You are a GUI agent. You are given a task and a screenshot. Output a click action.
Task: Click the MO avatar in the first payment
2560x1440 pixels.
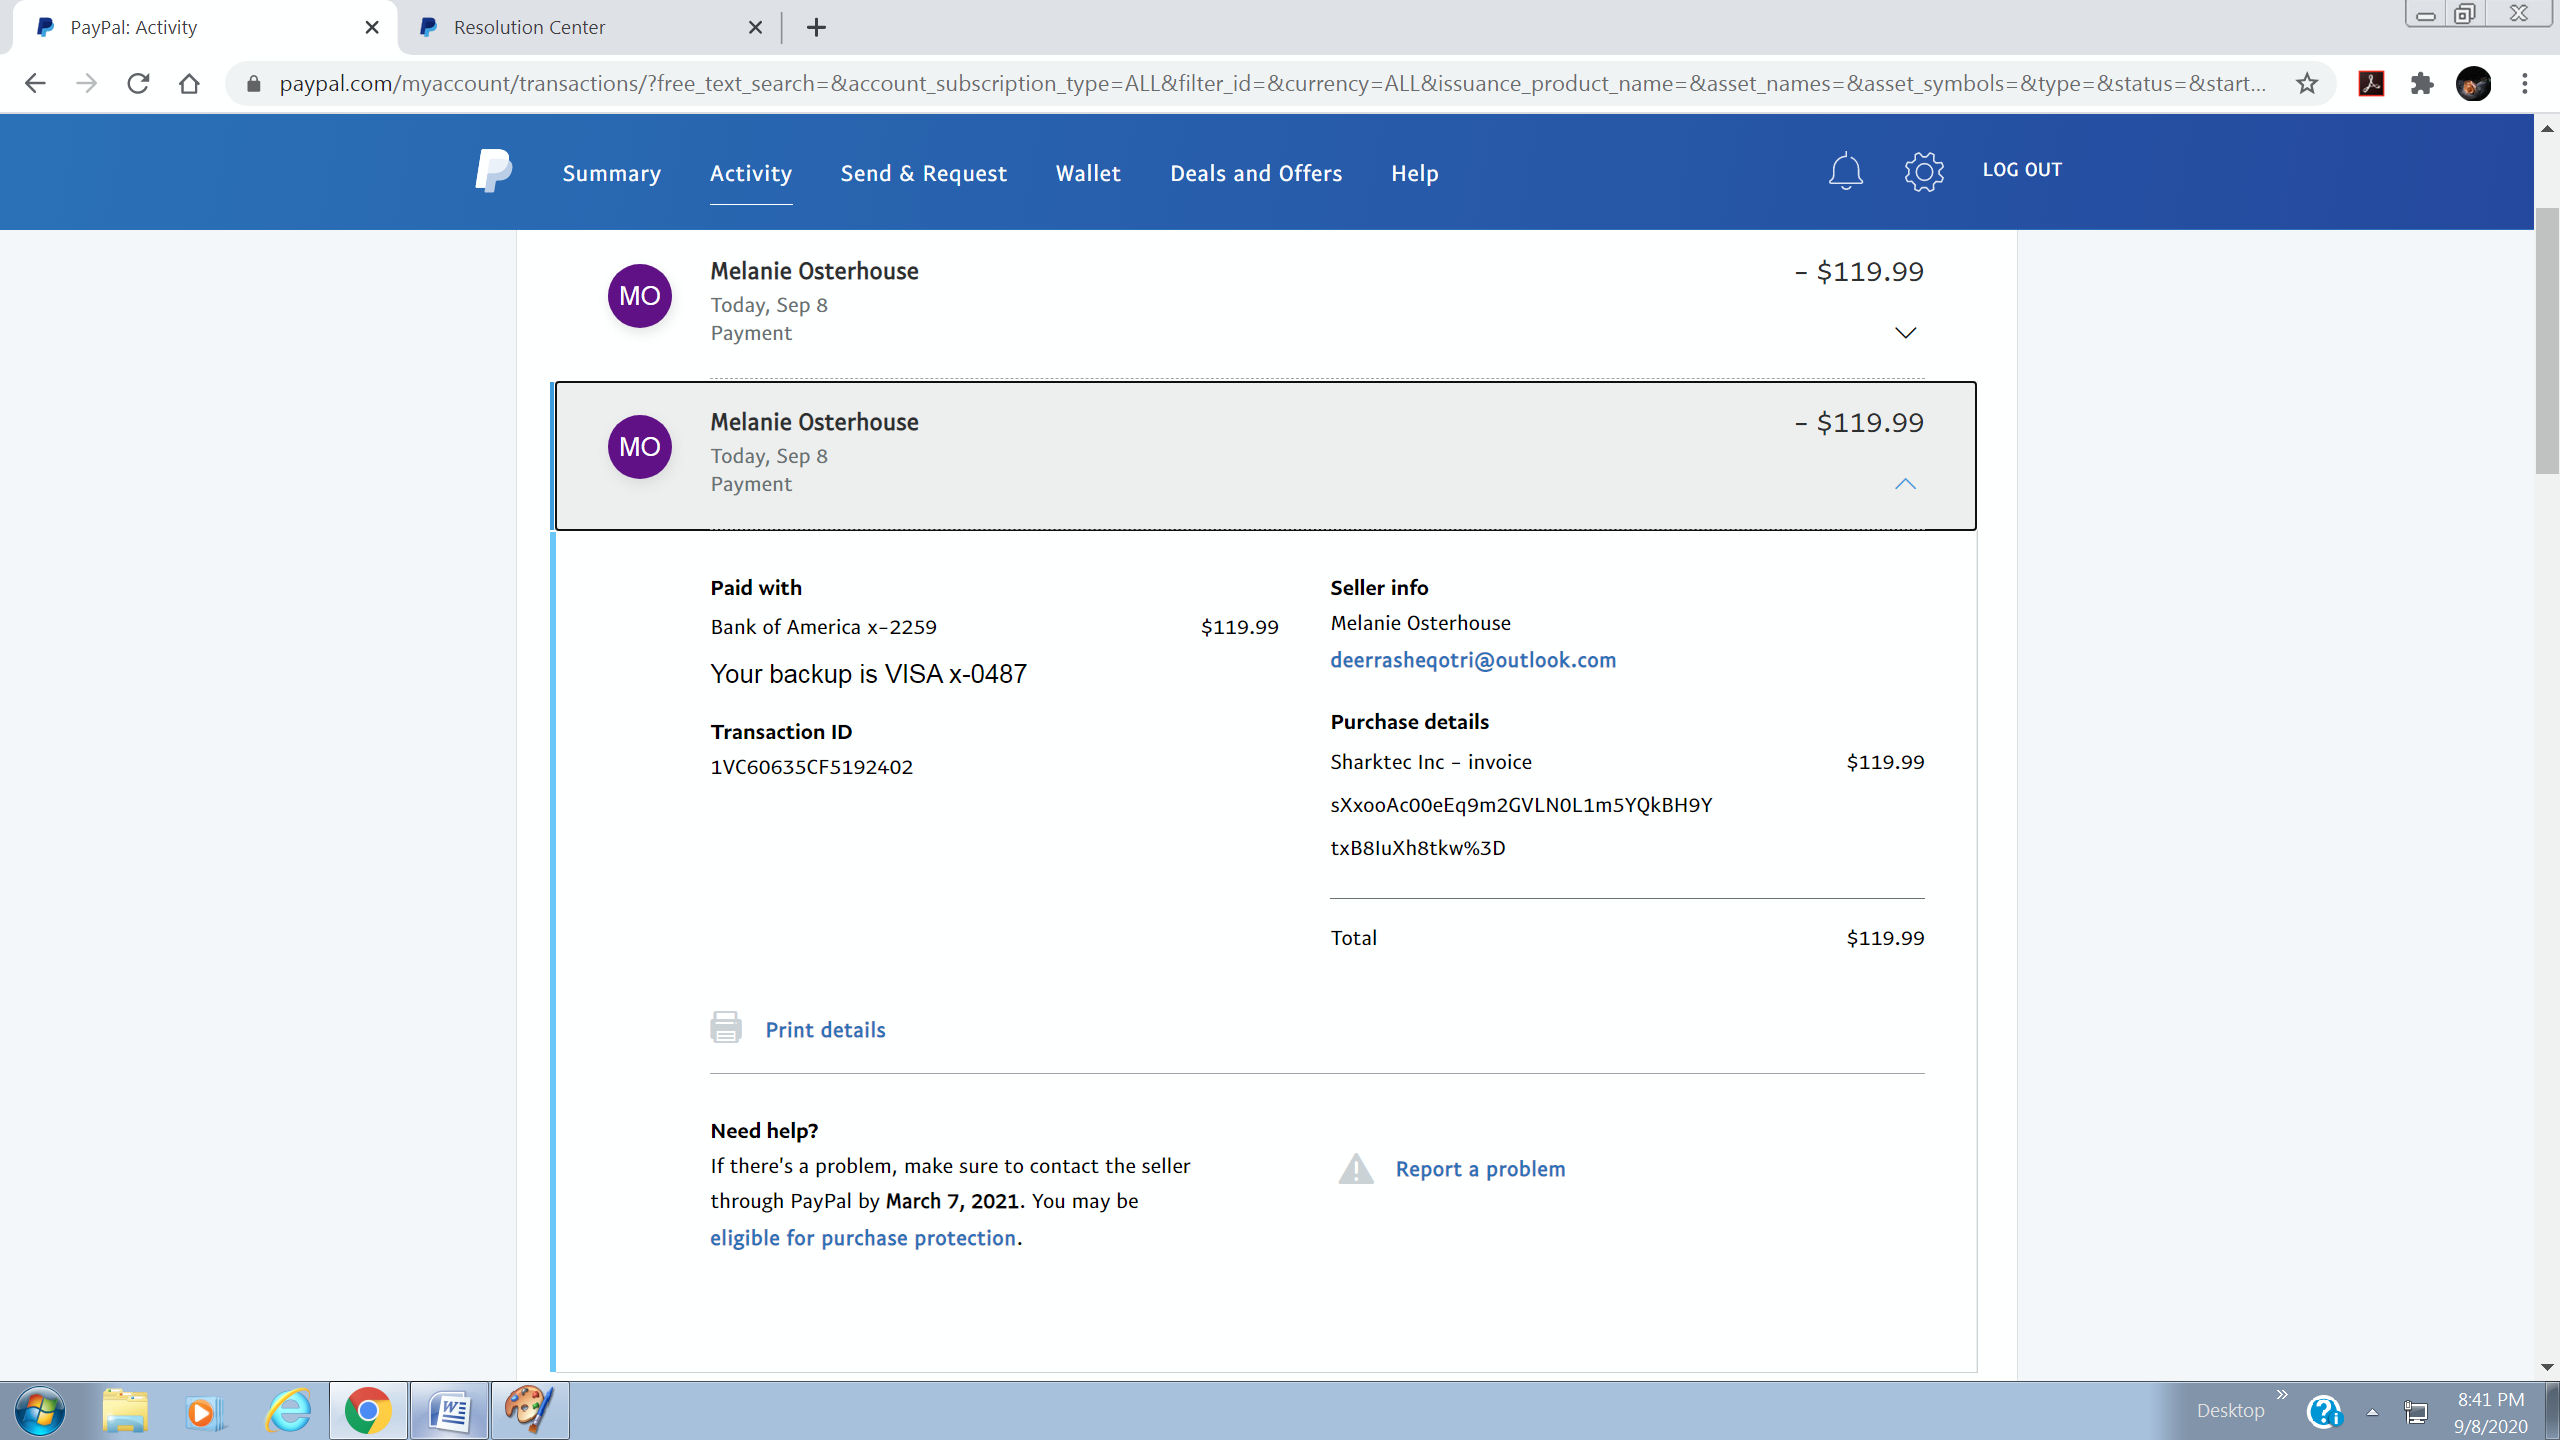coord(640,296)
